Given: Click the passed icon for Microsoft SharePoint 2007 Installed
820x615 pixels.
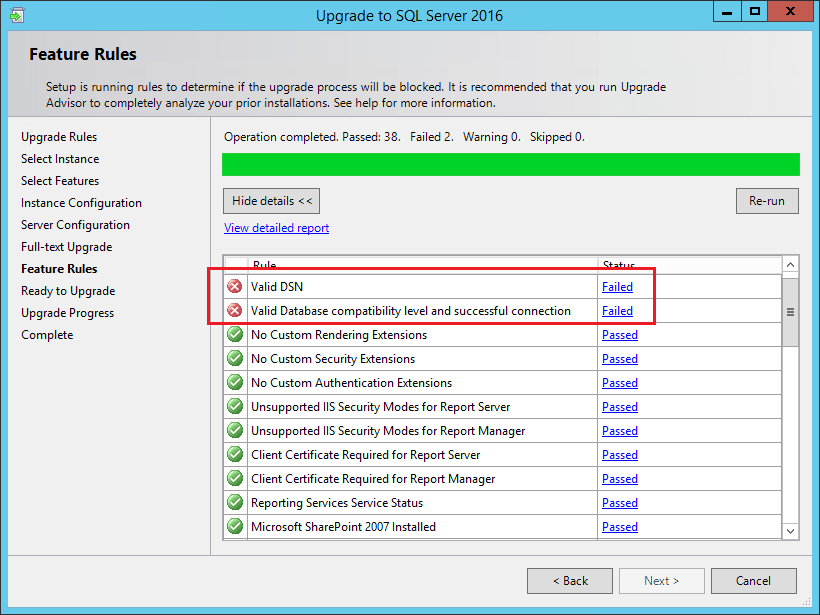Looking at the screenshot, I should click(234, 526).
